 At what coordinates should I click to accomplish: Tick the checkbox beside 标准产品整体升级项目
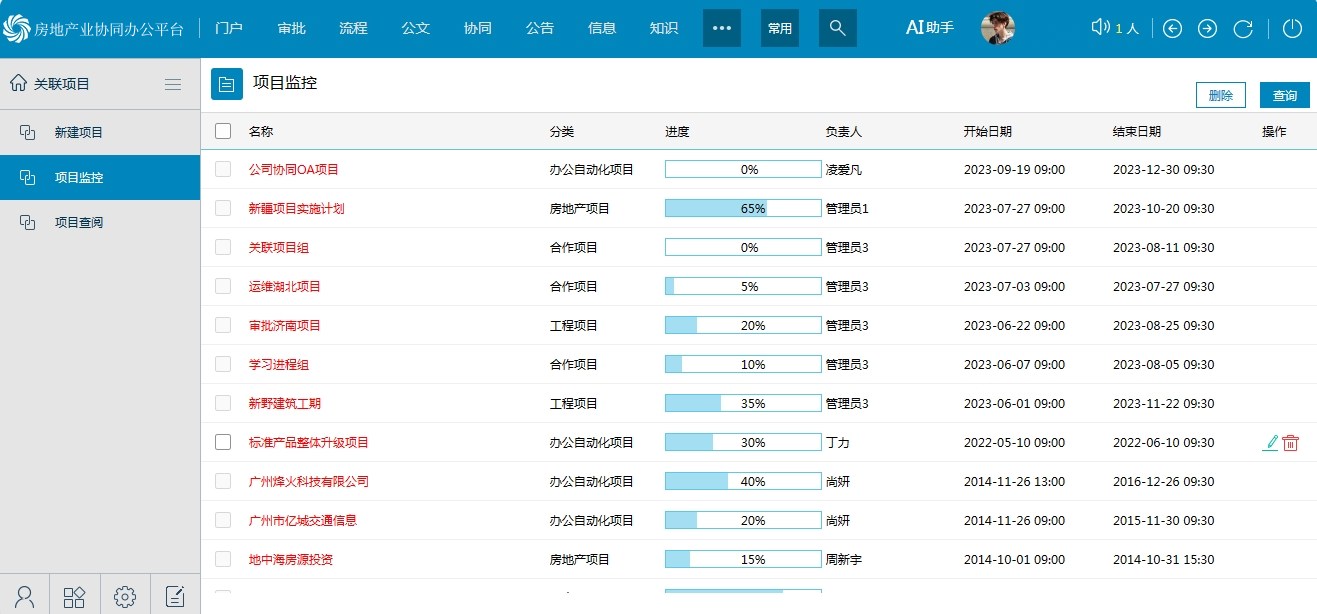[x=223, y=442]
